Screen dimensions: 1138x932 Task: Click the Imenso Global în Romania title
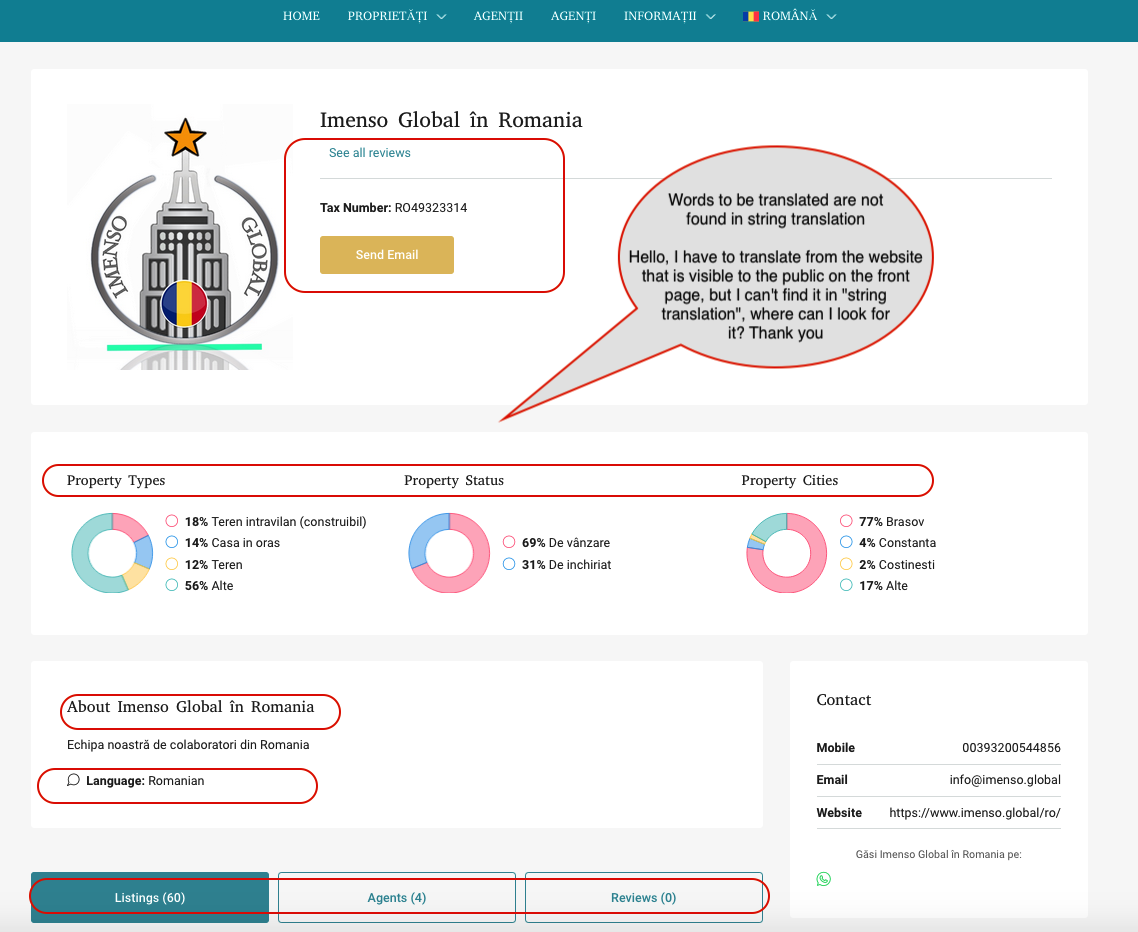(451, 120)
